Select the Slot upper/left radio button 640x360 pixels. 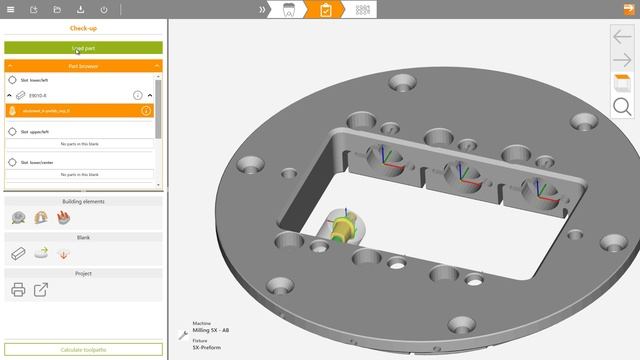pyautogui.click(x=12, y=131)
